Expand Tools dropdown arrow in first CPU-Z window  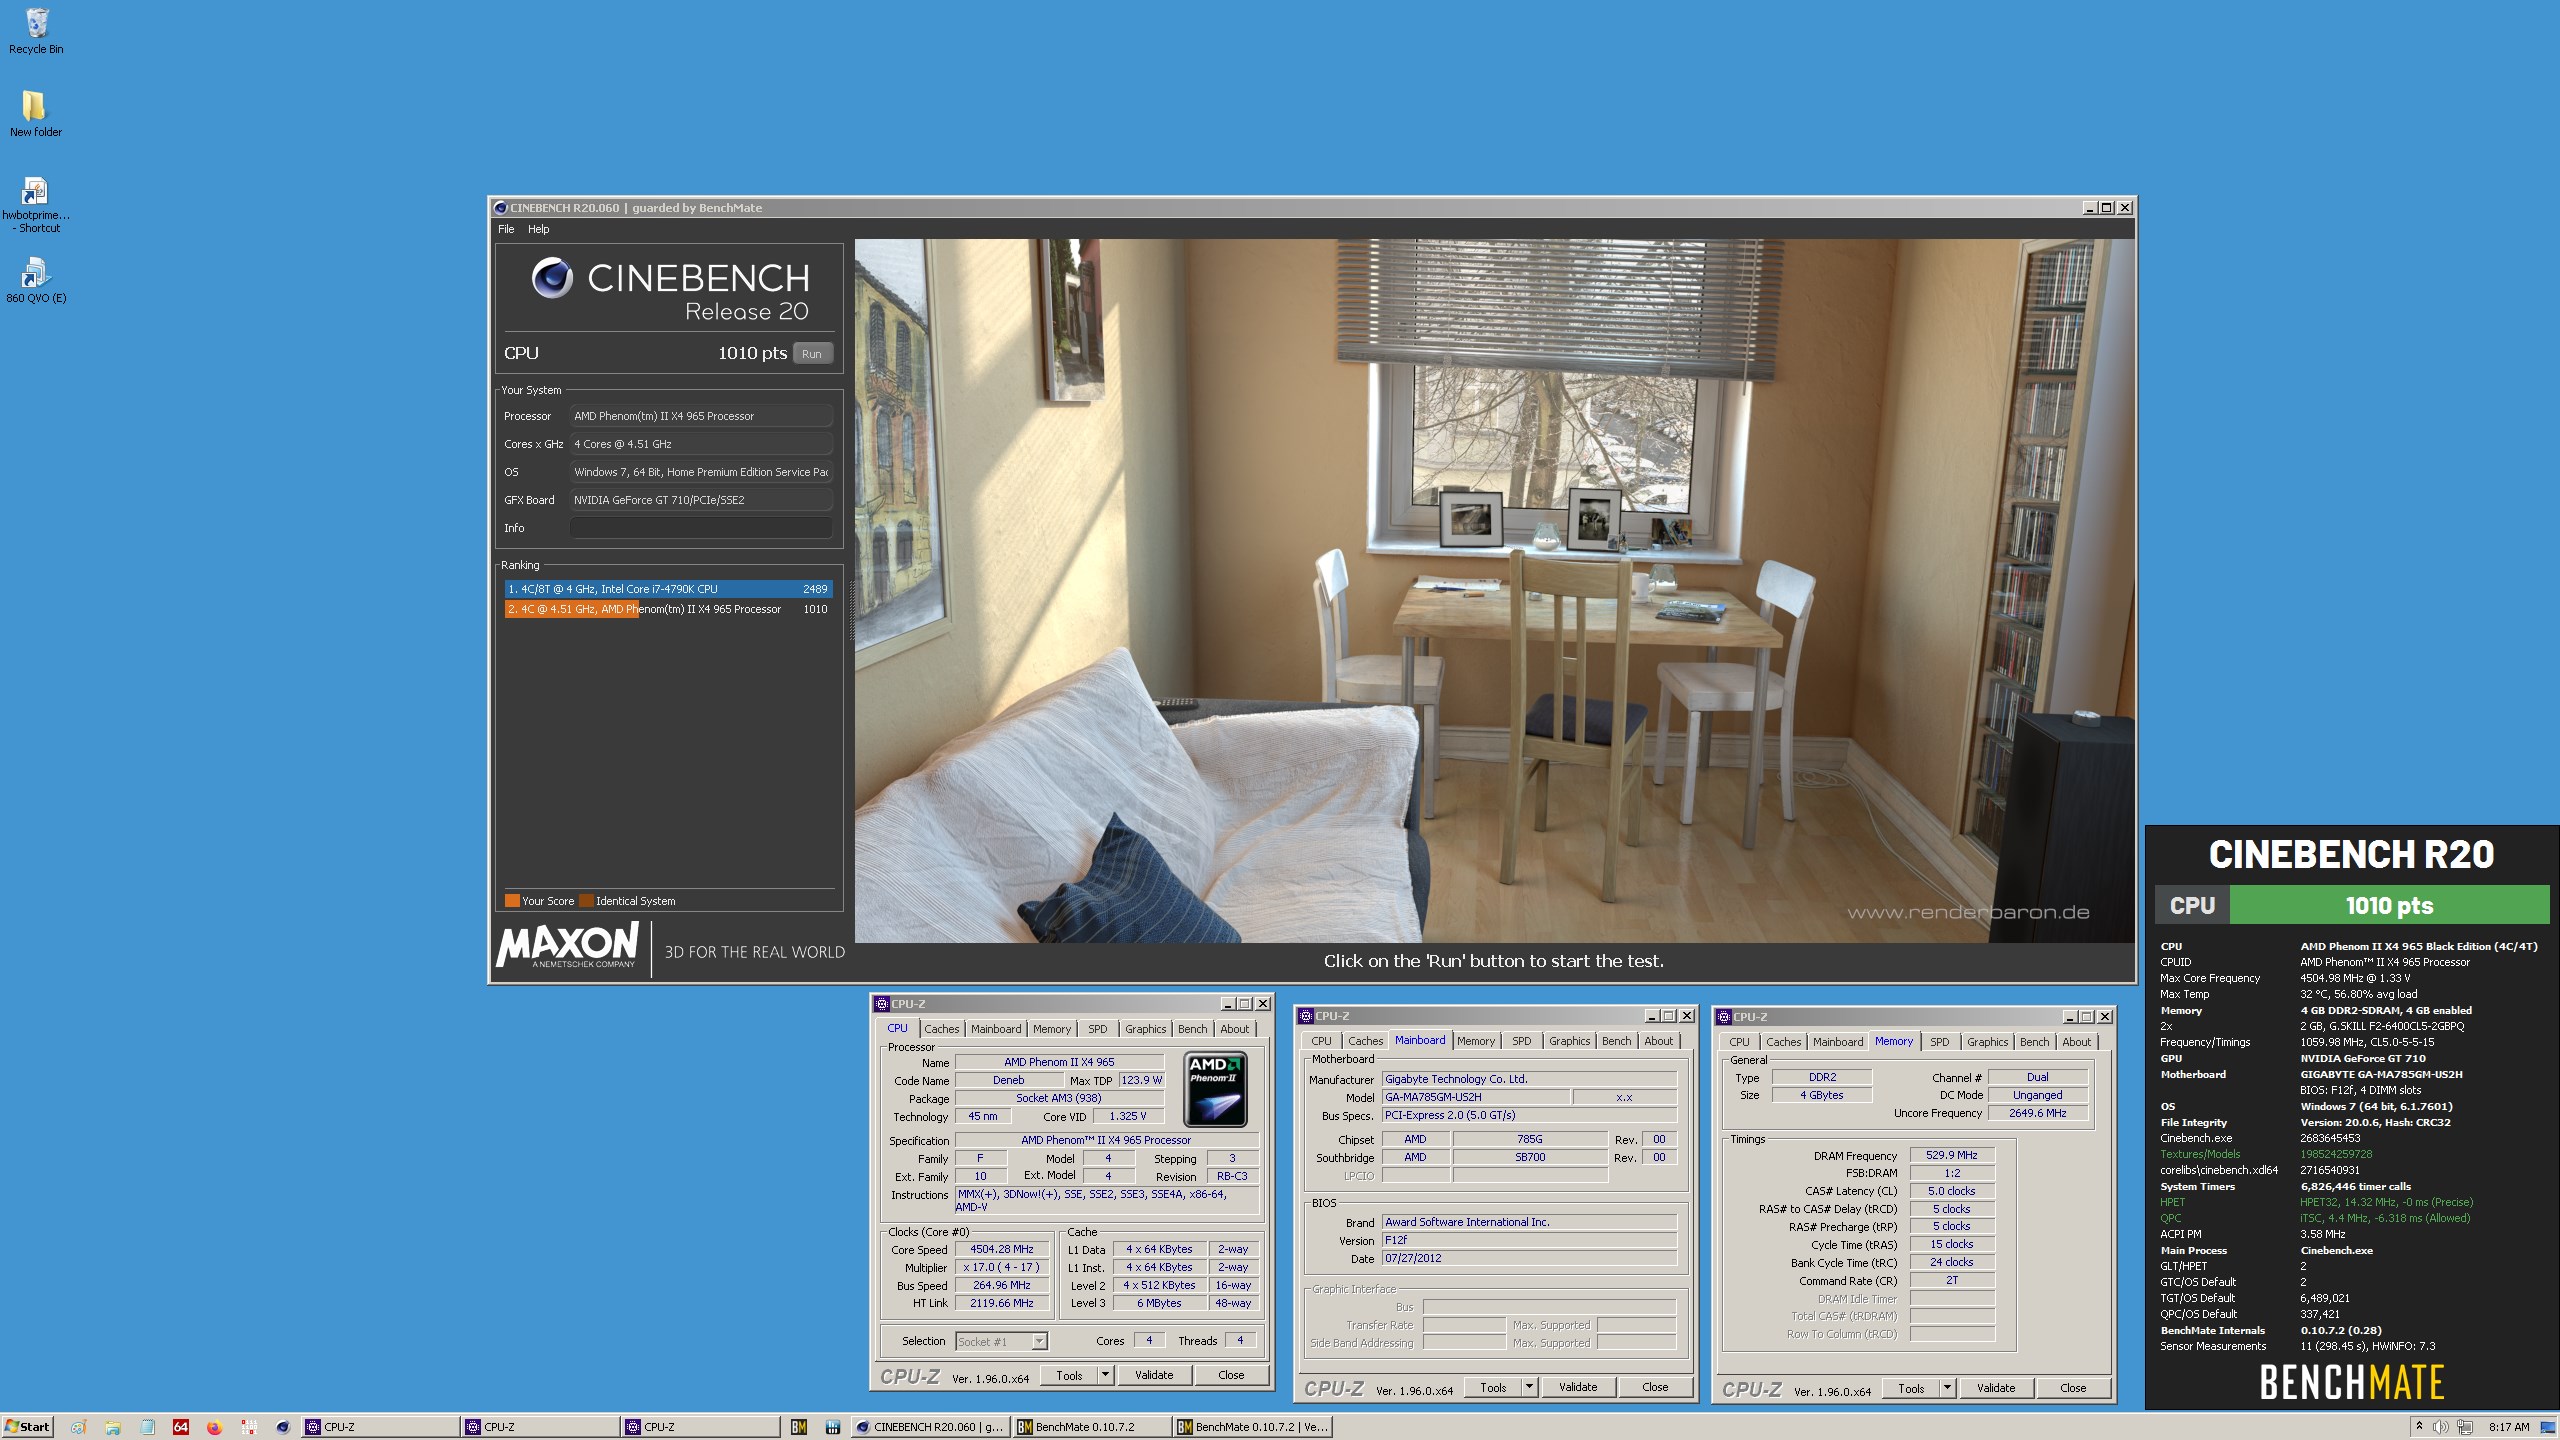tap(1105, 1375)
